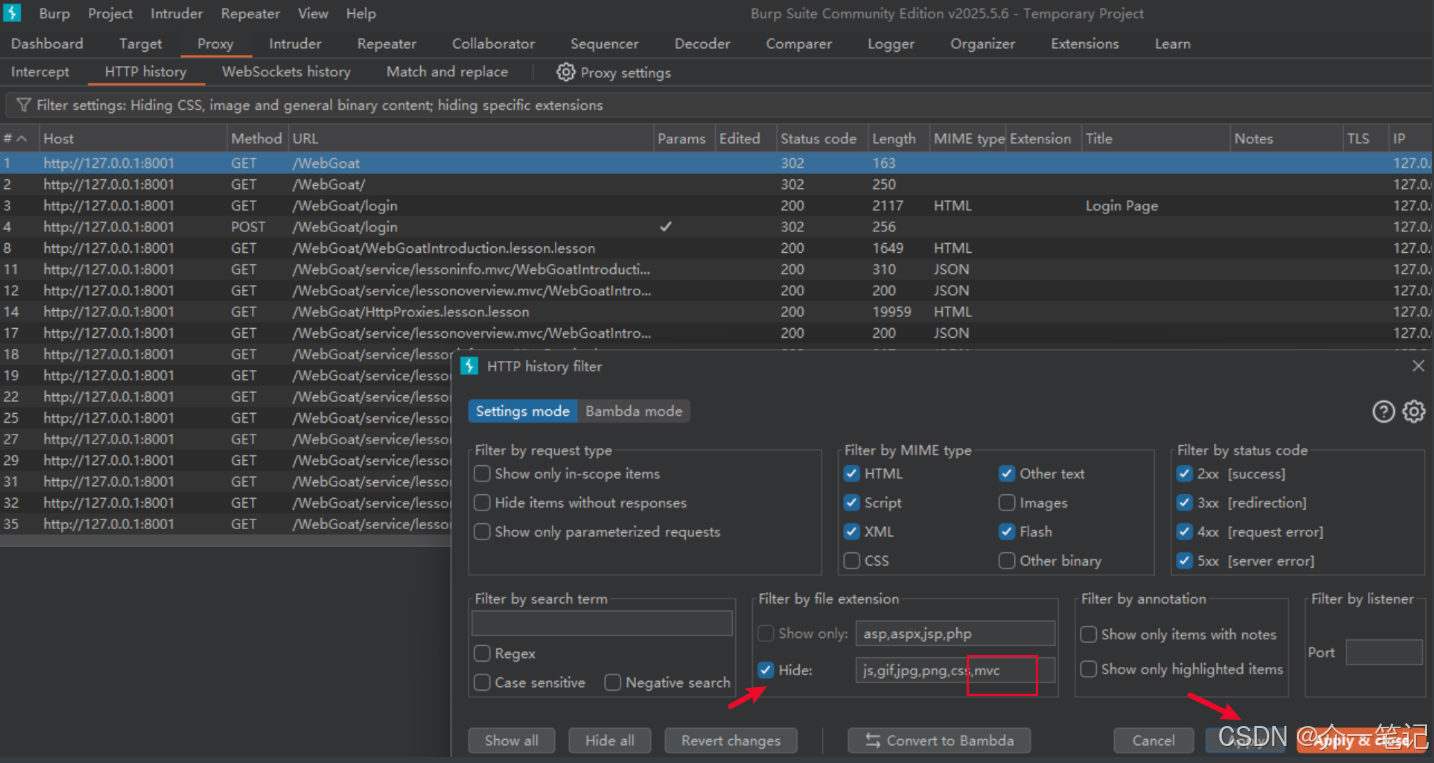
Task: Enable the CSS MIME type filter
Action: [x=852, y=561]
